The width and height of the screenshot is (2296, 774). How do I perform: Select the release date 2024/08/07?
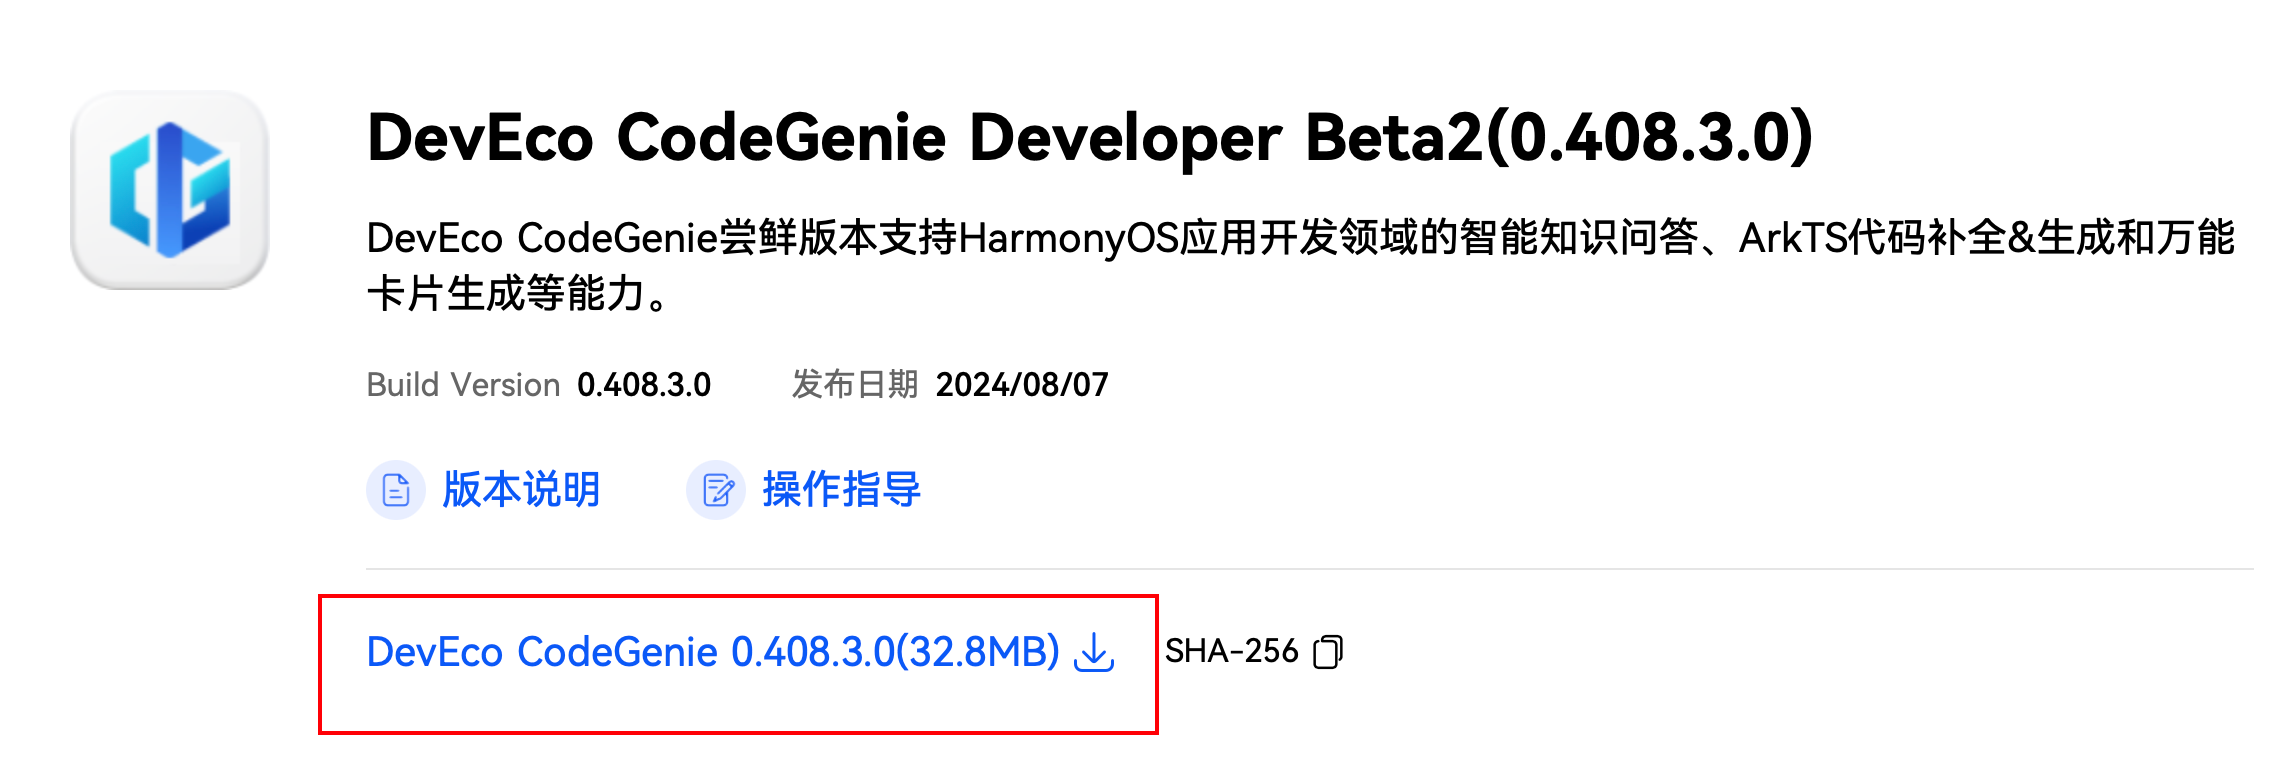pos(1022,385)
